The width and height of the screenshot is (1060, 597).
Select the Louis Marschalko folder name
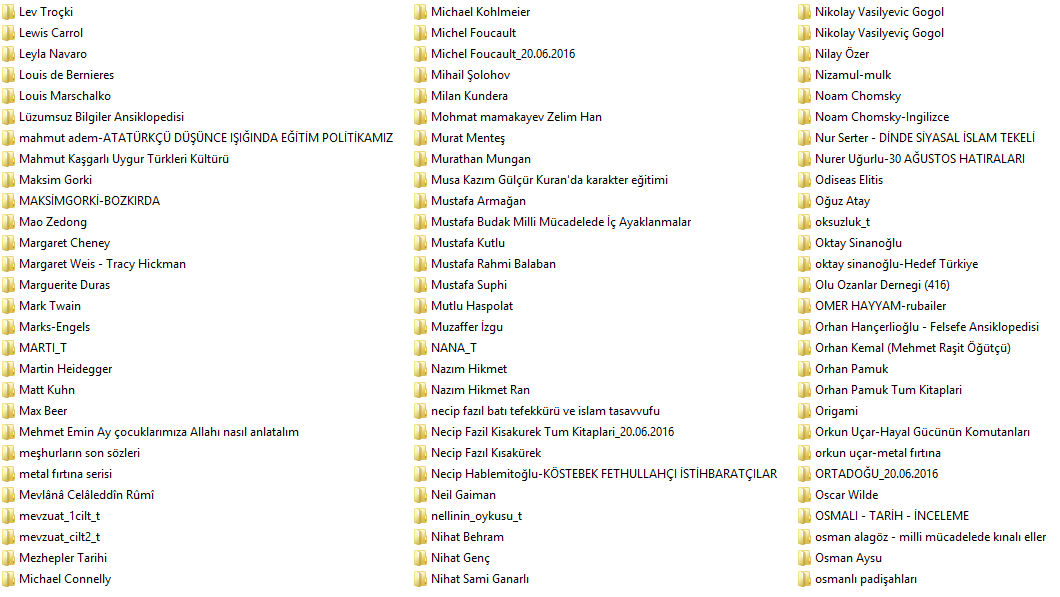tap(65, 96)
